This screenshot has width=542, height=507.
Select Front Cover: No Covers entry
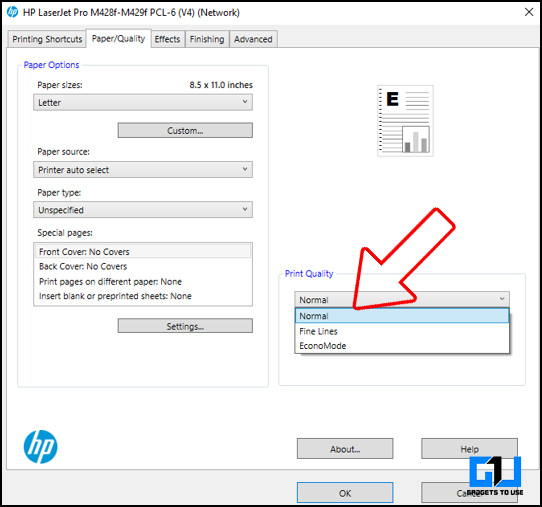point(143,251)
